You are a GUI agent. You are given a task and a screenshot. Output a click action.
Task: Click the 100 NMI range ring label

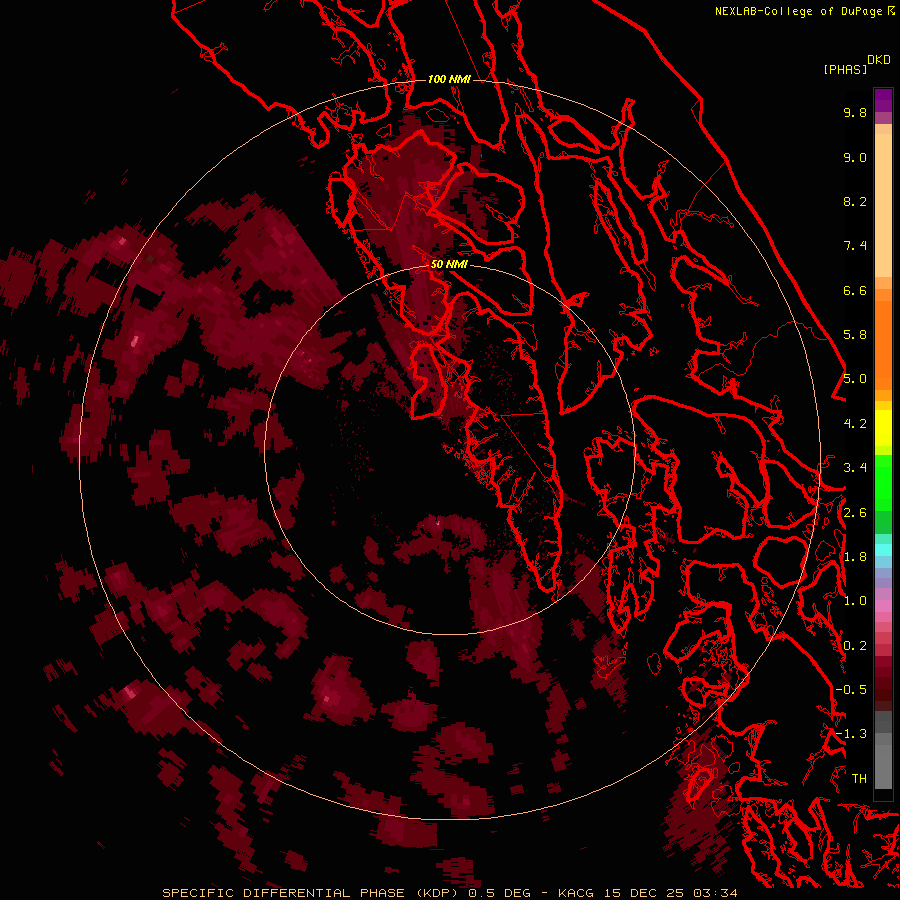[449, 79]
